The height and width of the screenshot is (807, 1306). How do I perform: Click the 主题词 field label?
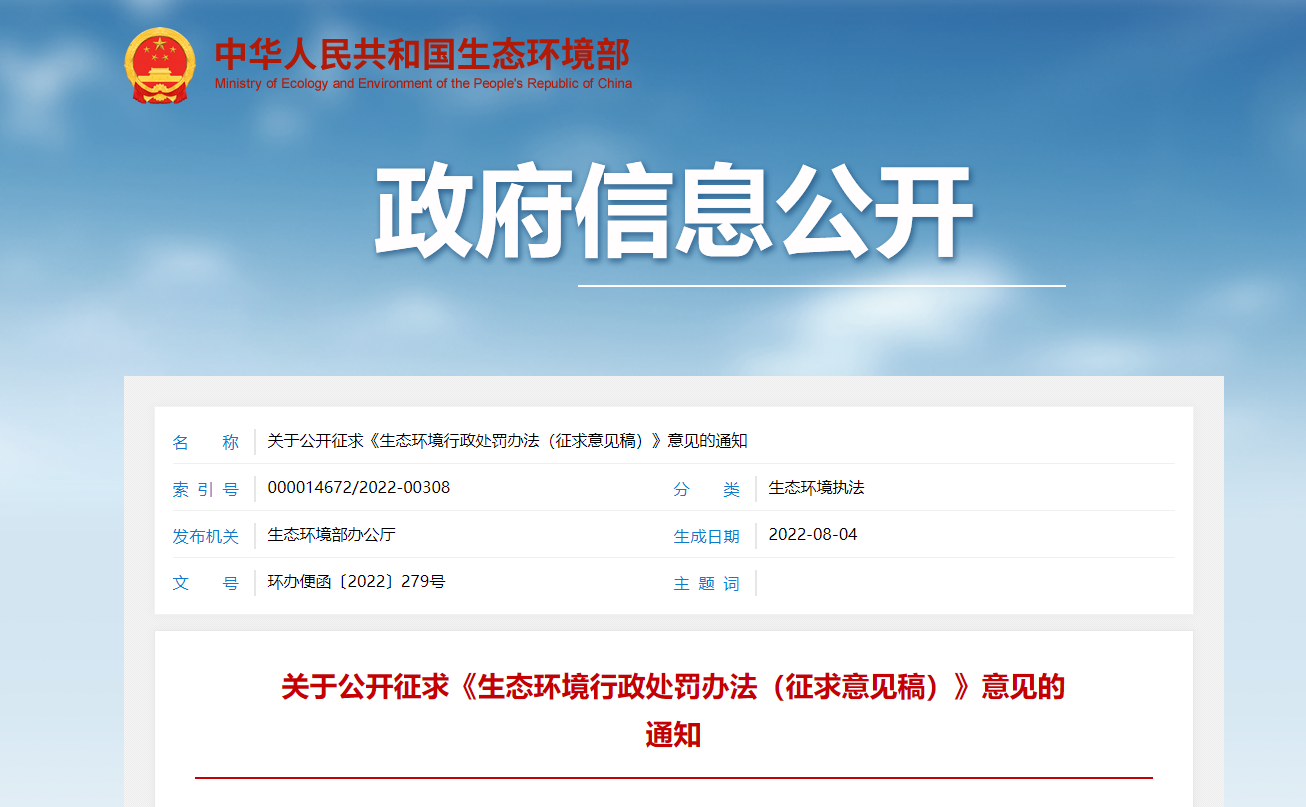(x=707, y=583)
